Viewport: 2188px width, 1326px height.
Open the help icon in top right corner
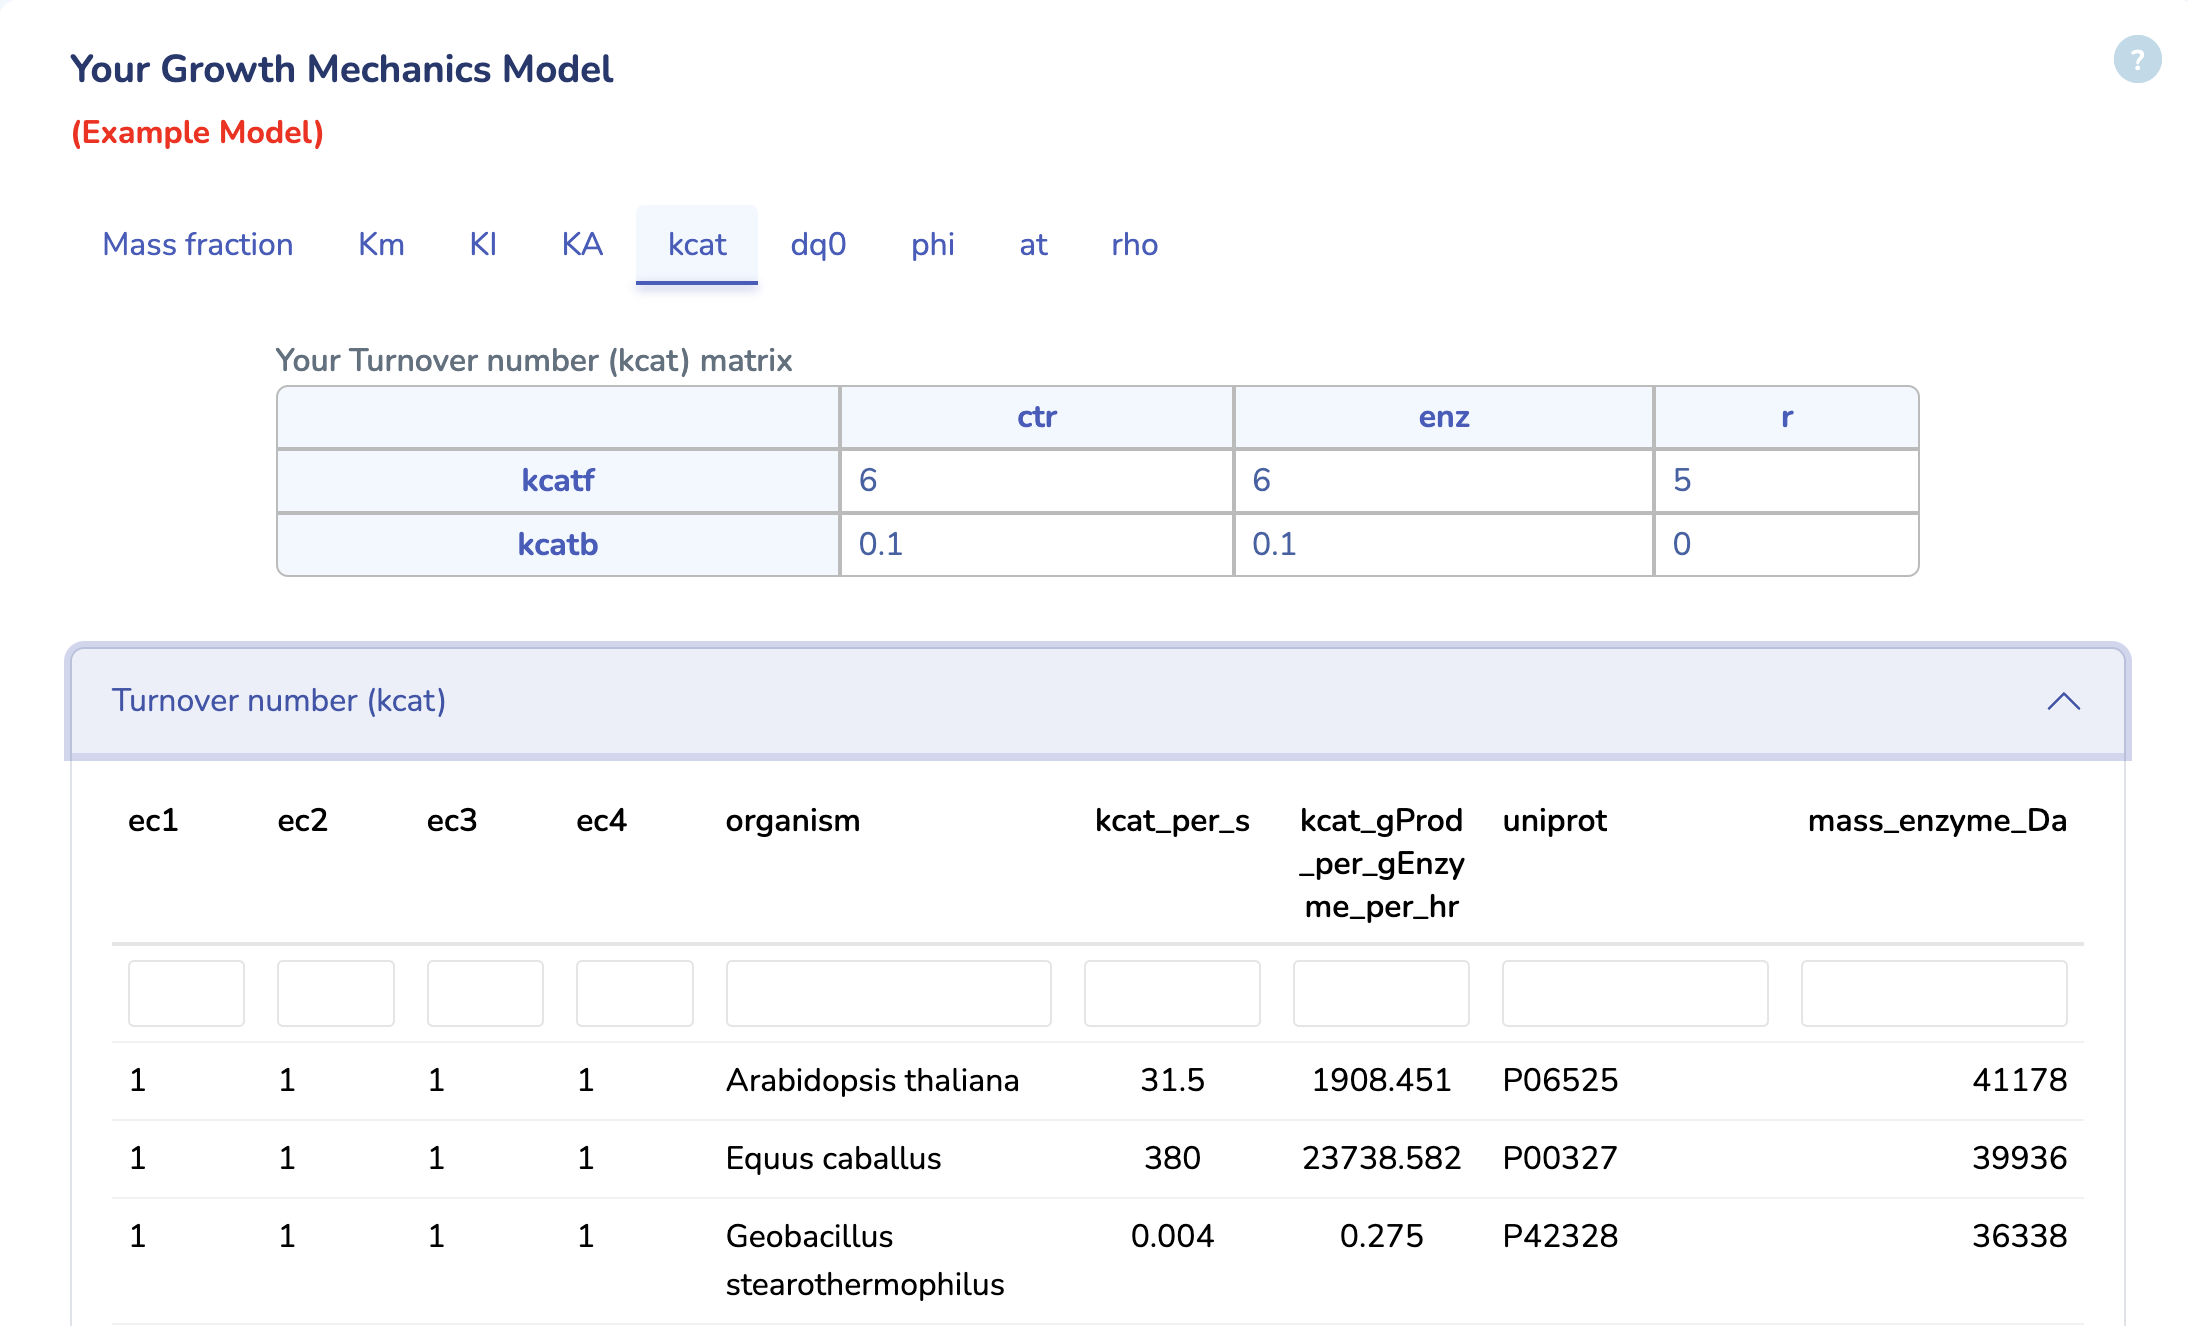coord(2136,60)
